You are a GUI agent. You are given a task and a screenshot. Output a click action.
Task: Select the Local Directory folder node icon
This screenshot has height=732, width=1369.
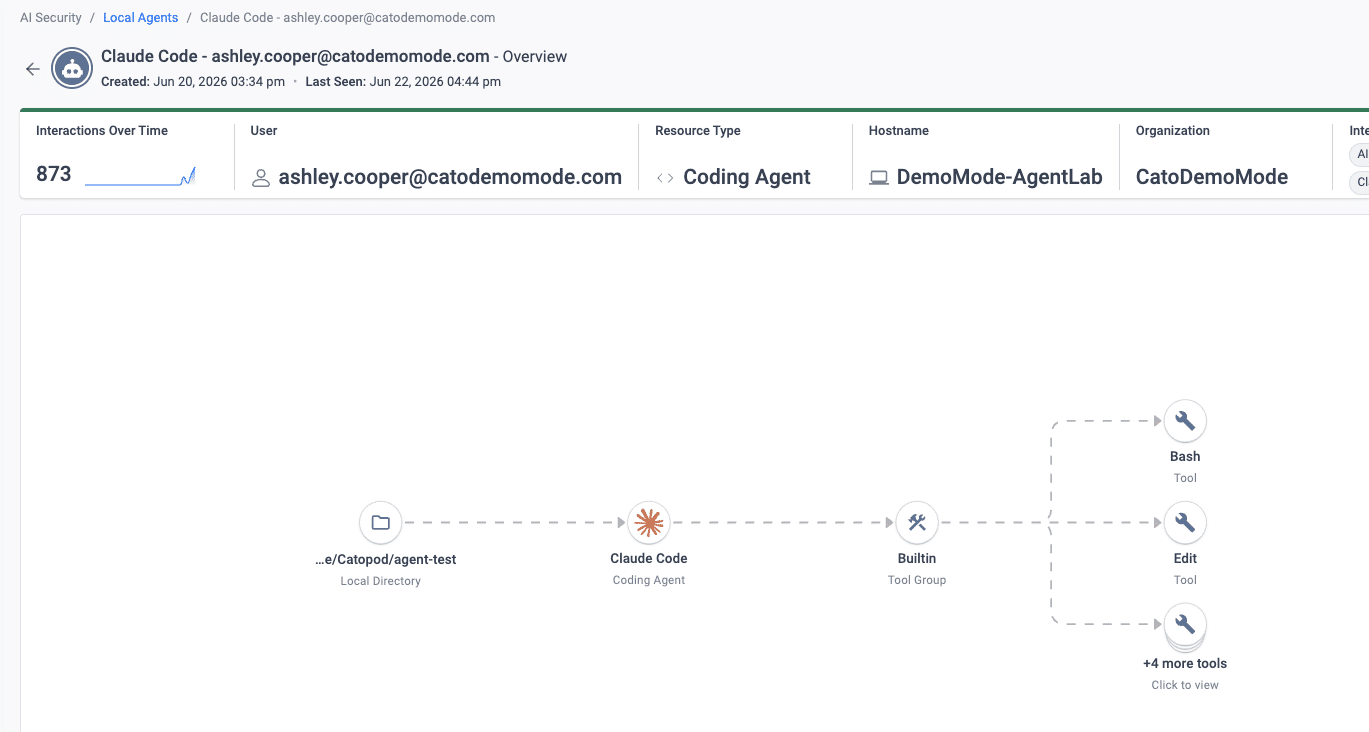(380, 522)
